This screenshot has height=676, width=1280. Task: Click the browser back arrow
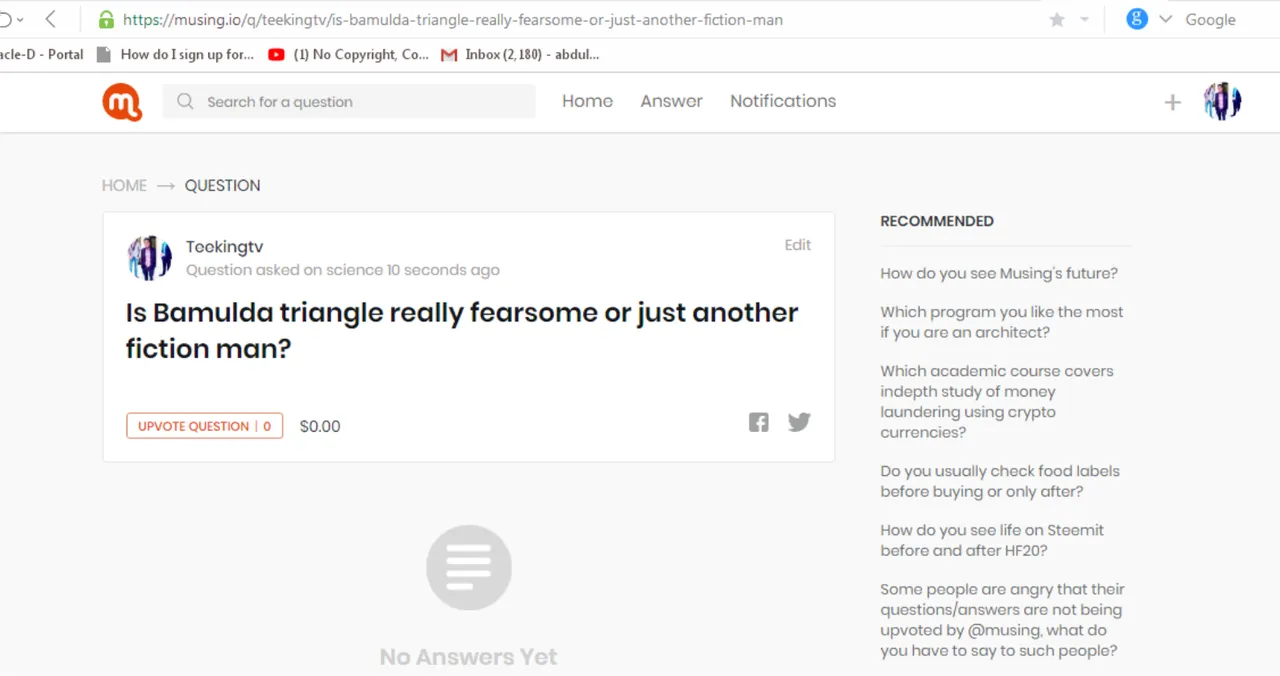point(51,19)
